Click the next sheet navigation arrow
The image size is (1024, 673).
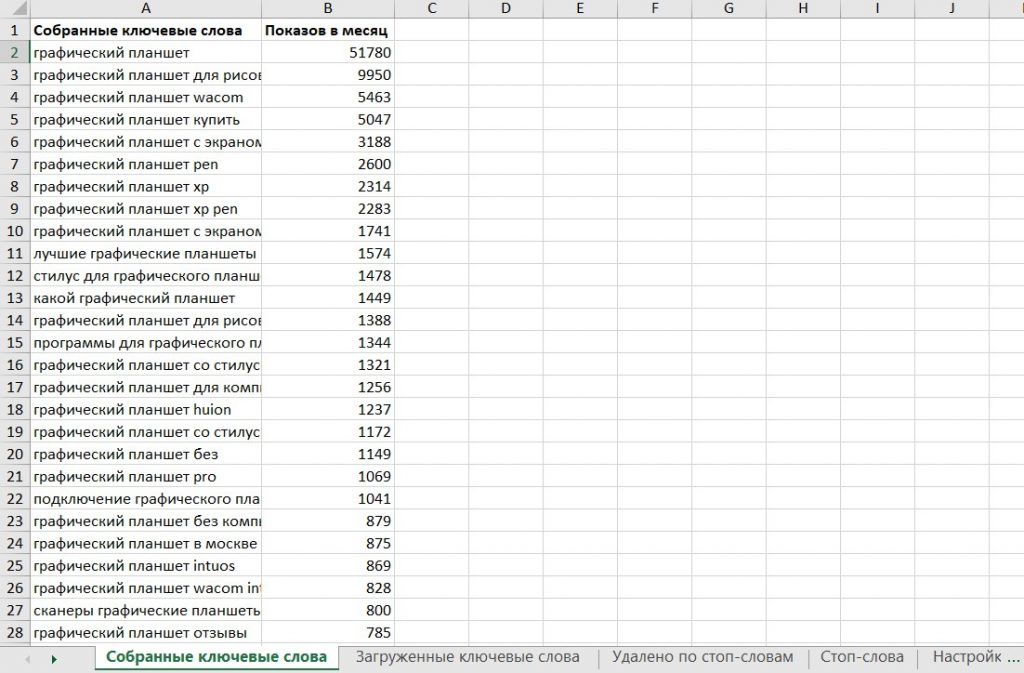coord(53,659)
